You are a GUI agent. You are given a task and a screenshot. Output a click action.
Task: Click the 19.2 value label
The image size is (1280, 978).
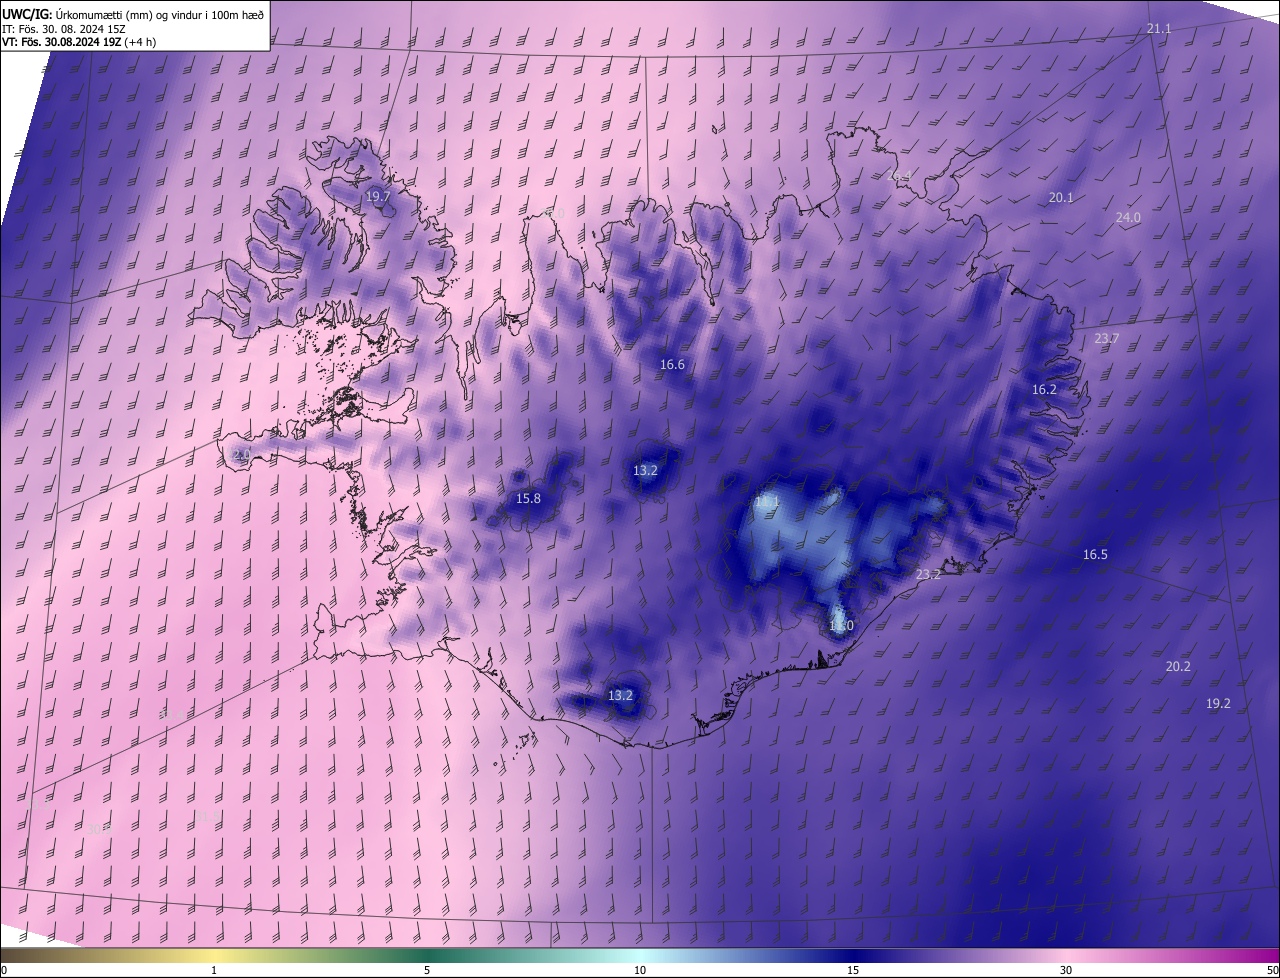tap(1218, 704)
